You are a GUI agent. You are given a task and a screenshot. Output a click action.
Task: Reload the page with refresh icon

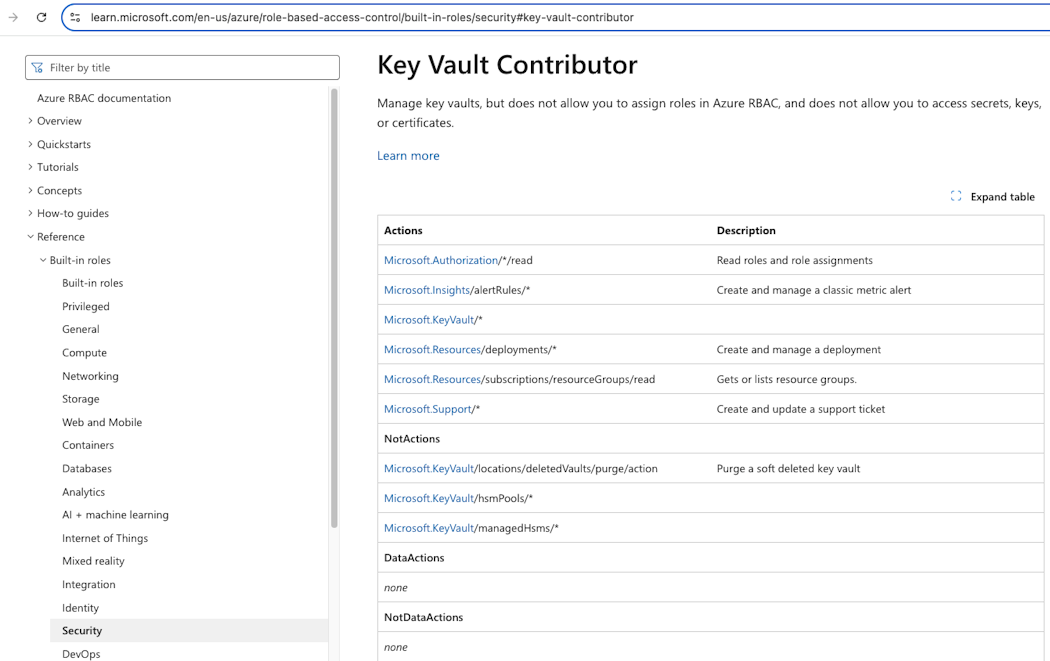[x=42, y=17]
